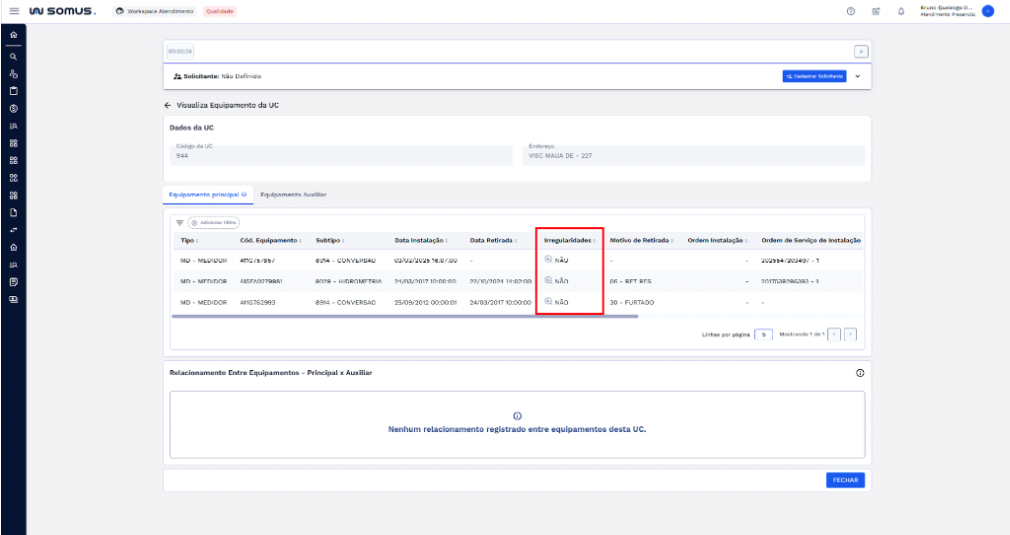Go back using the arrow beside Visualiza Equipamento

pyautogui.click(x=167, y=105)
